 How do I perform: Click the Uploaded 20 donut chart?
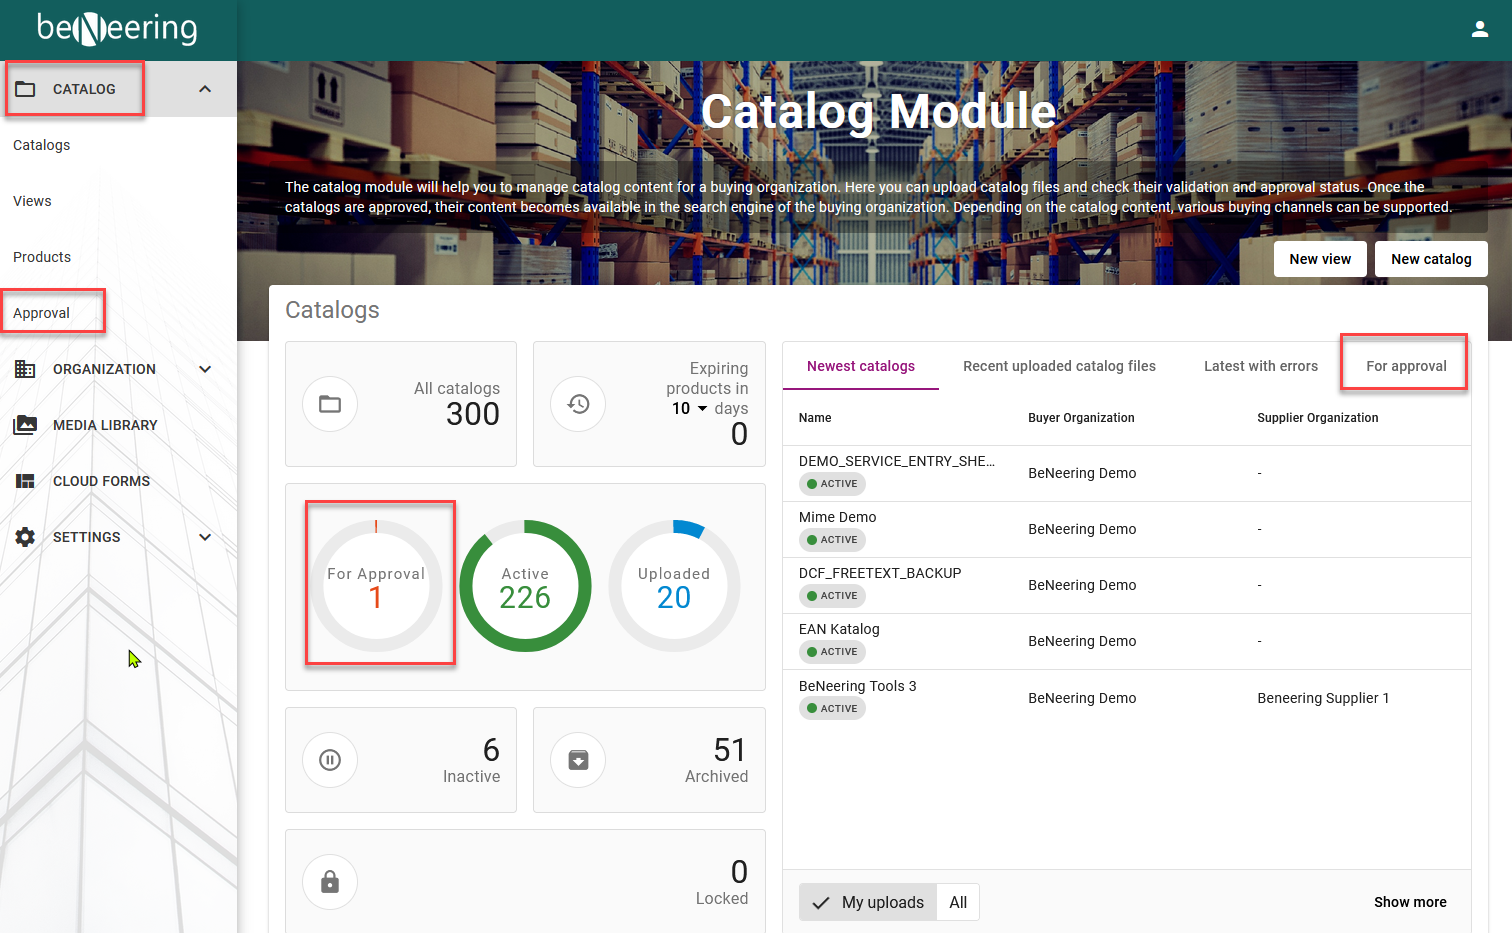point(674,586)
